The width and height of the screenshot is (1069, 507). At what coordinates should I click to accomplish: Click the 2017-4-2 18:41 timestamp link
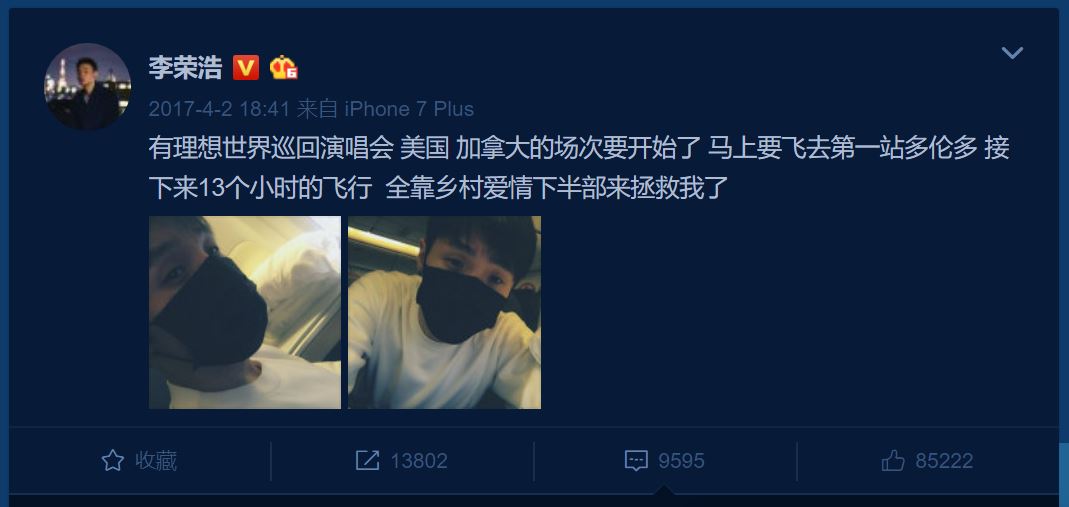[x=220, y=109]
